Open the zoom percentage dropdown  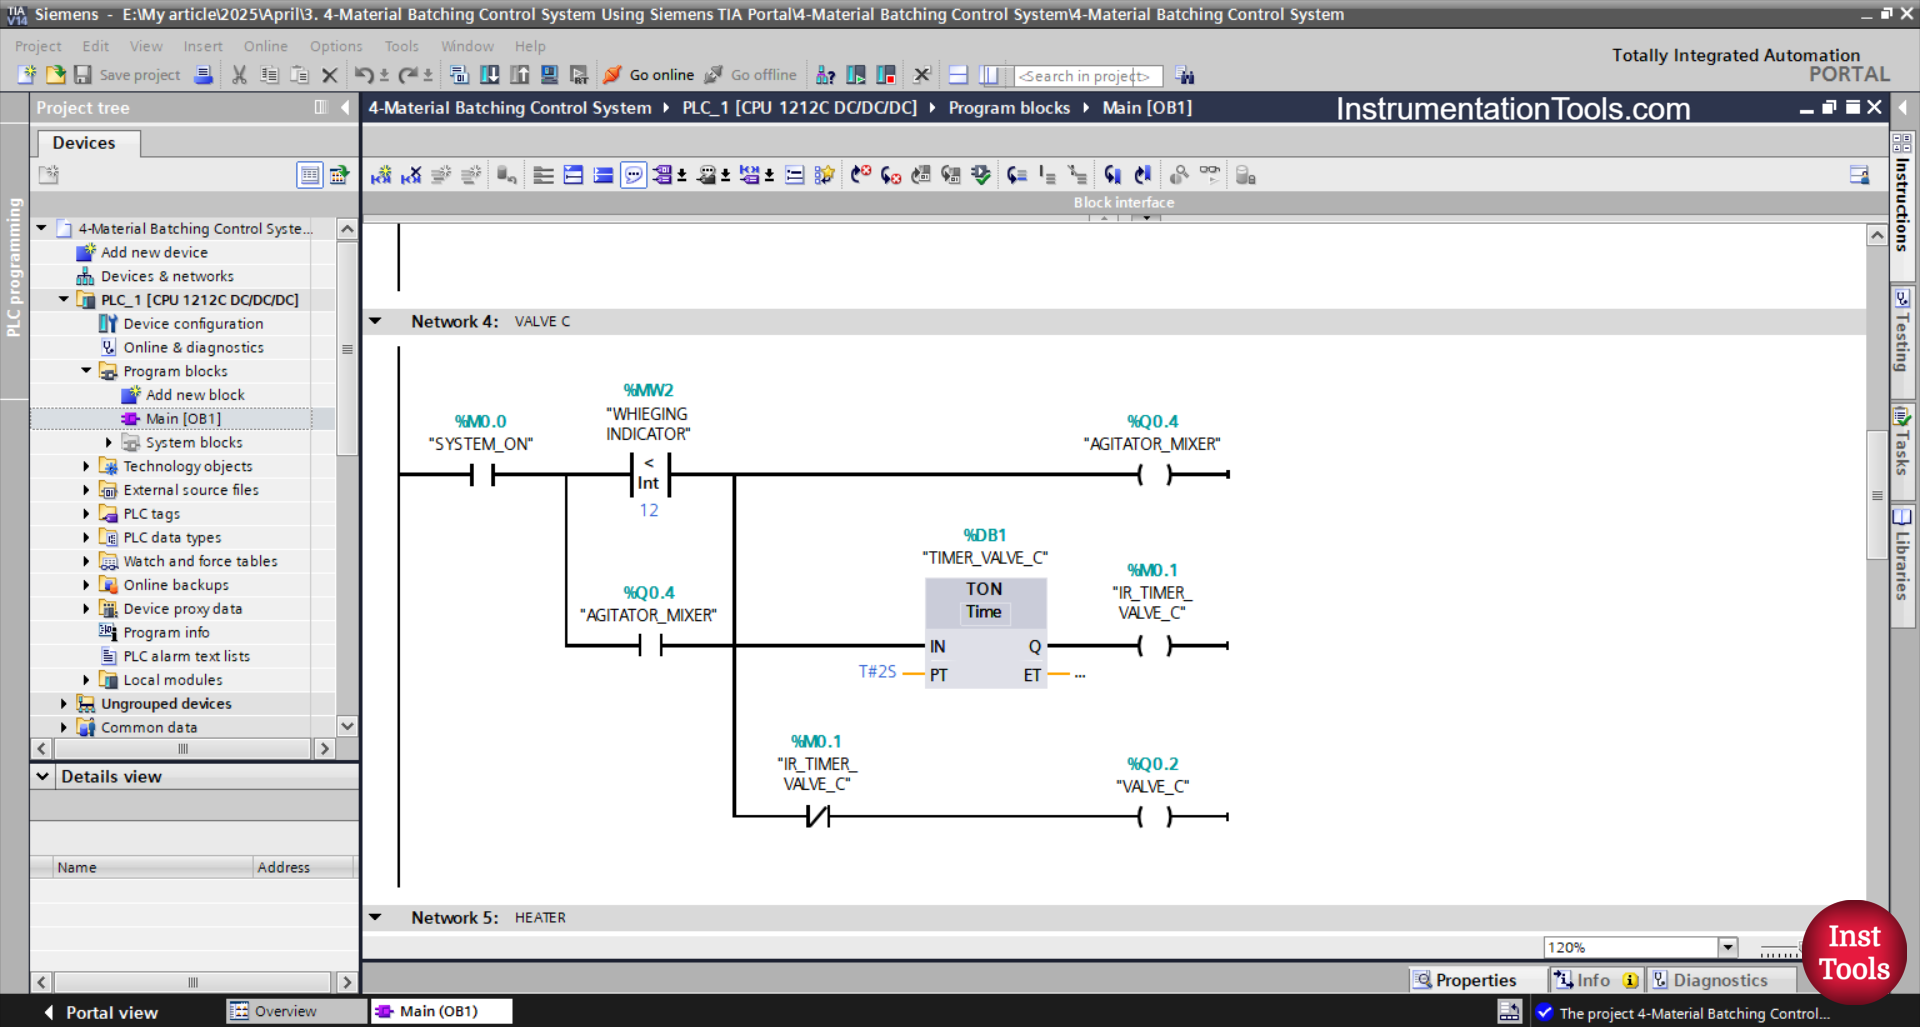[x=1727, y=946]
